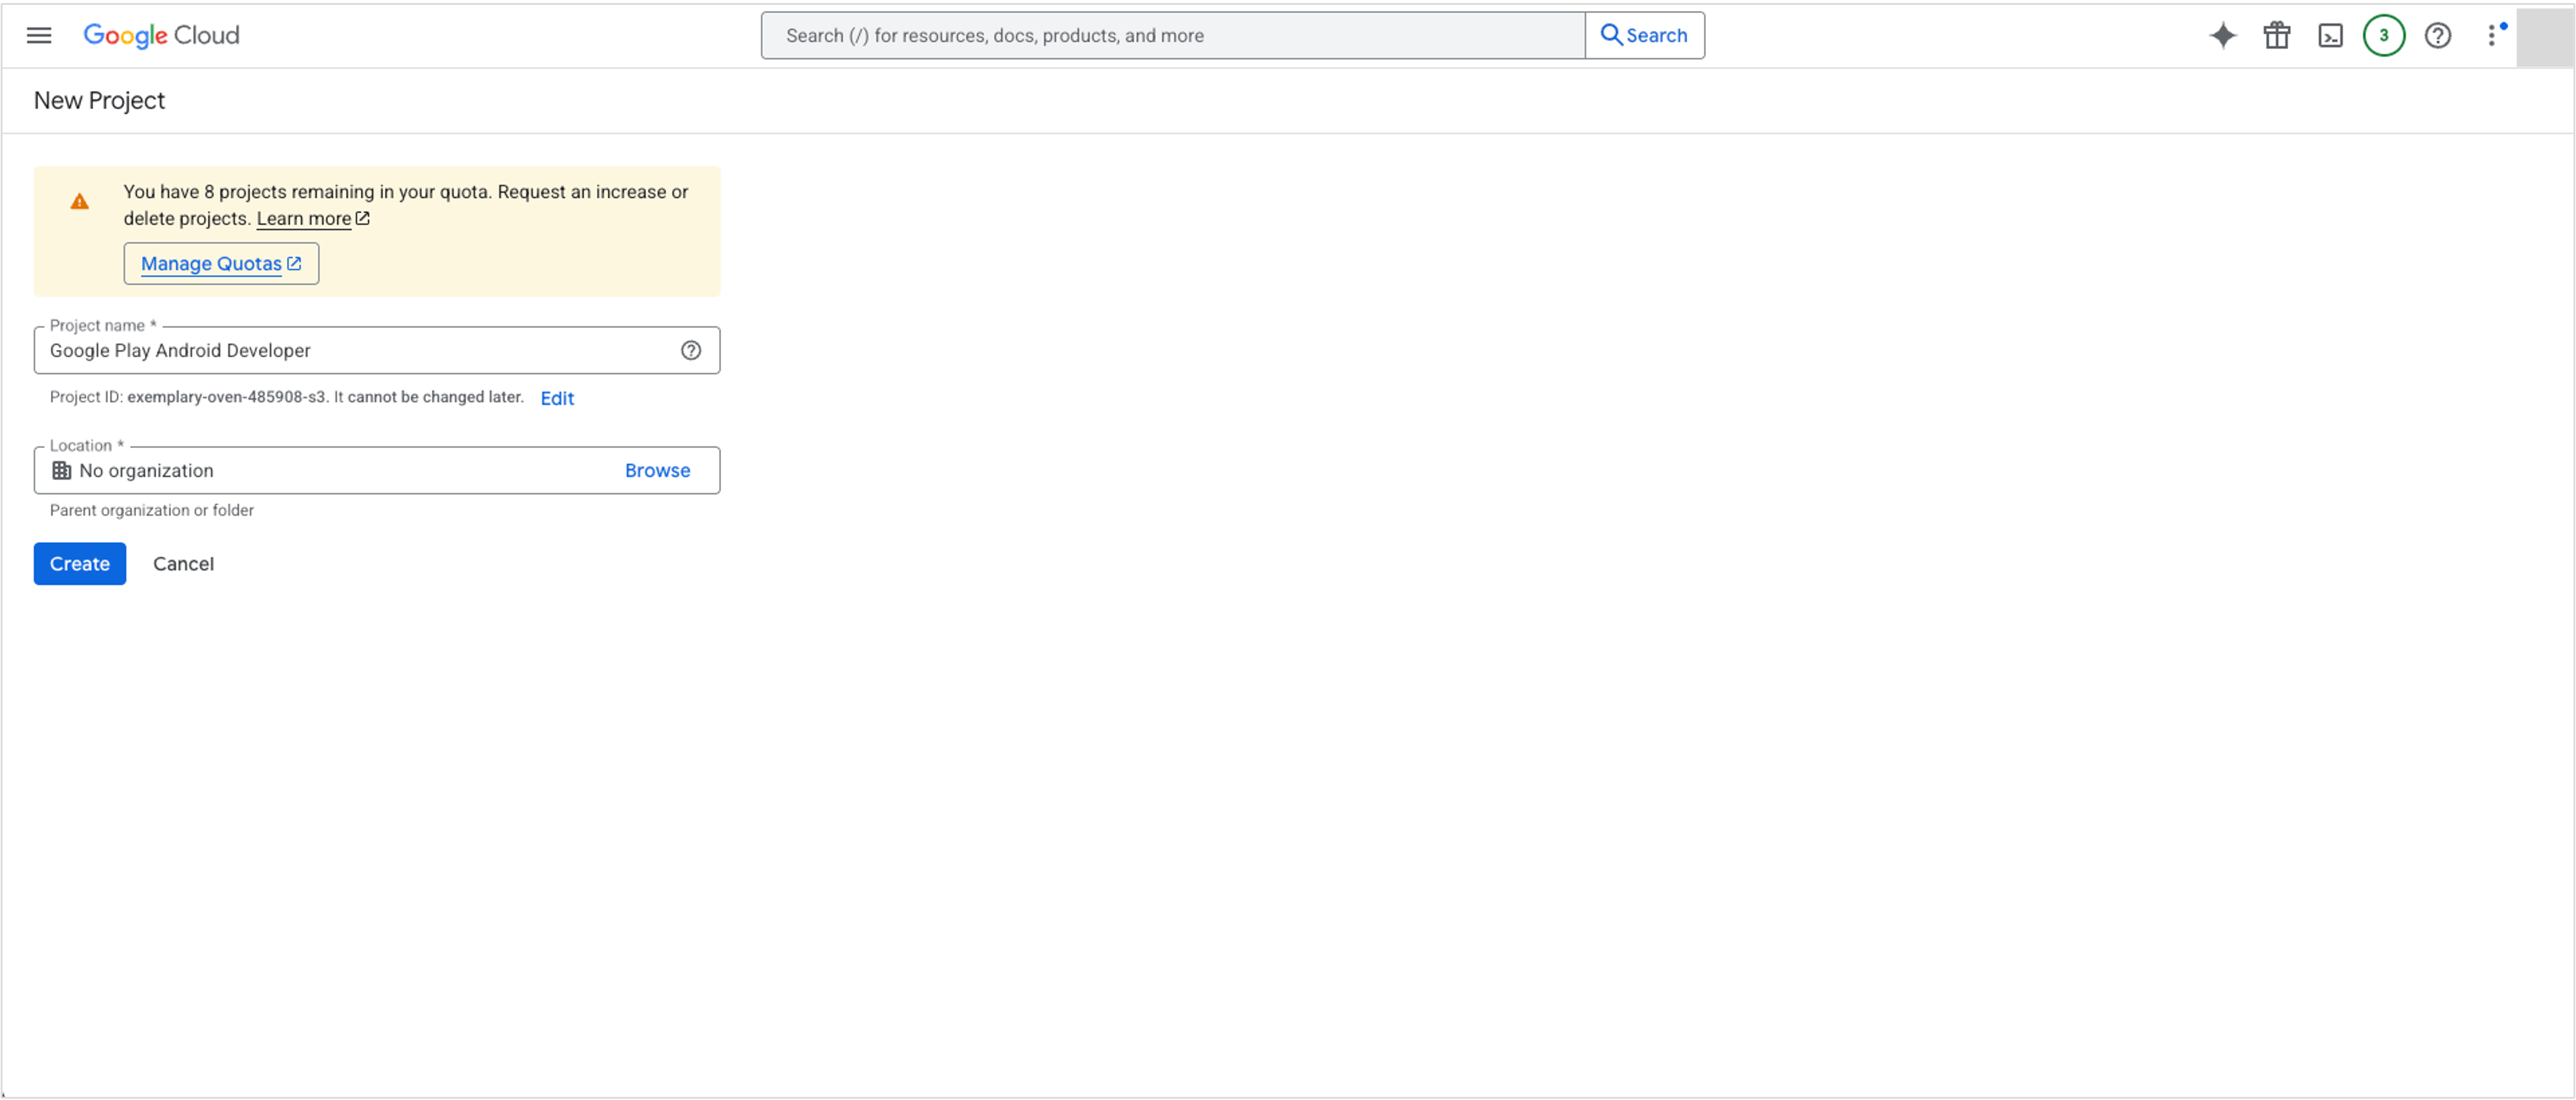Click the warning triangle icon in quota notice
Viewport: 2576px width, 1100px height.
click(x=80, y=202)
